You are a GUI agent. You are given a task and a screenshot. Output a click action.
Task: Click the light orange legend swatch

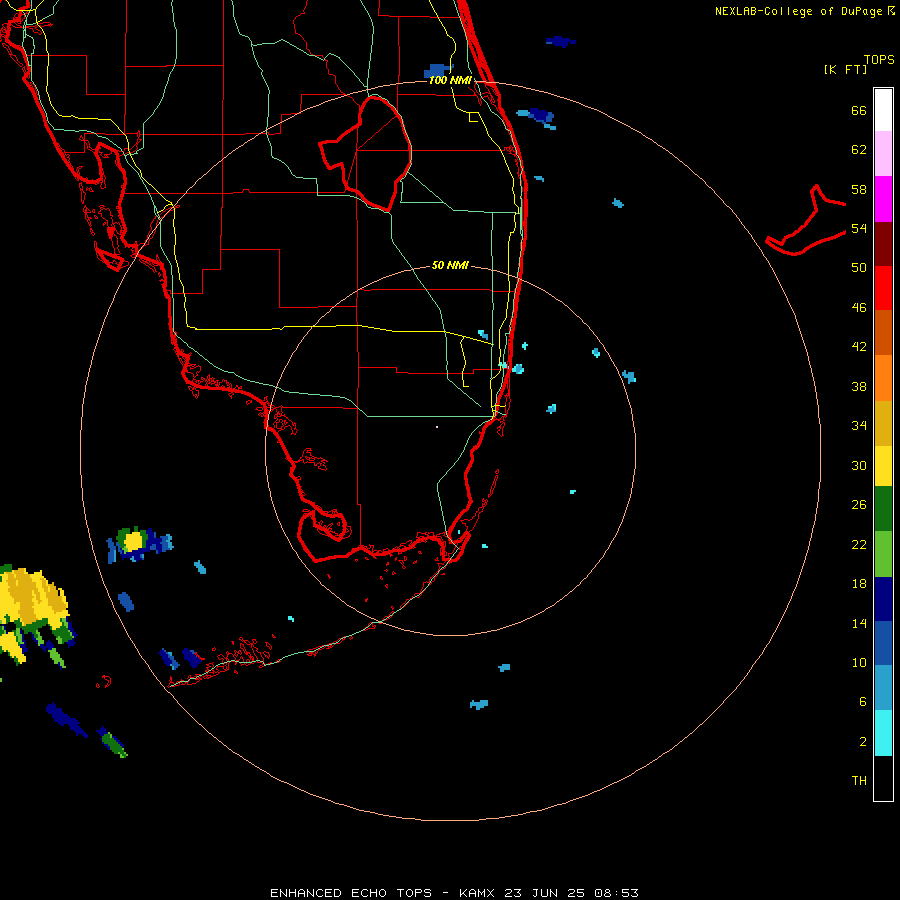coord(883,378)
